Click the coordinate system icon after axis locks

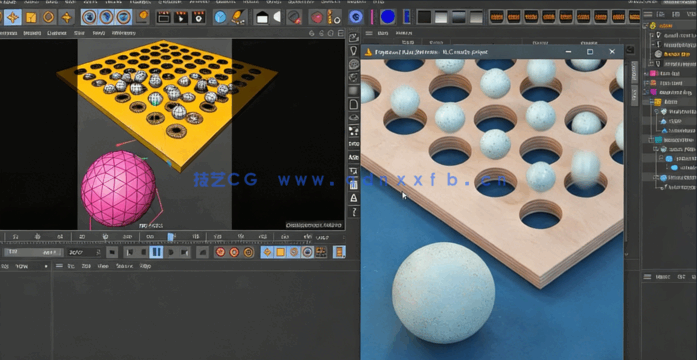tap(143, 17)
